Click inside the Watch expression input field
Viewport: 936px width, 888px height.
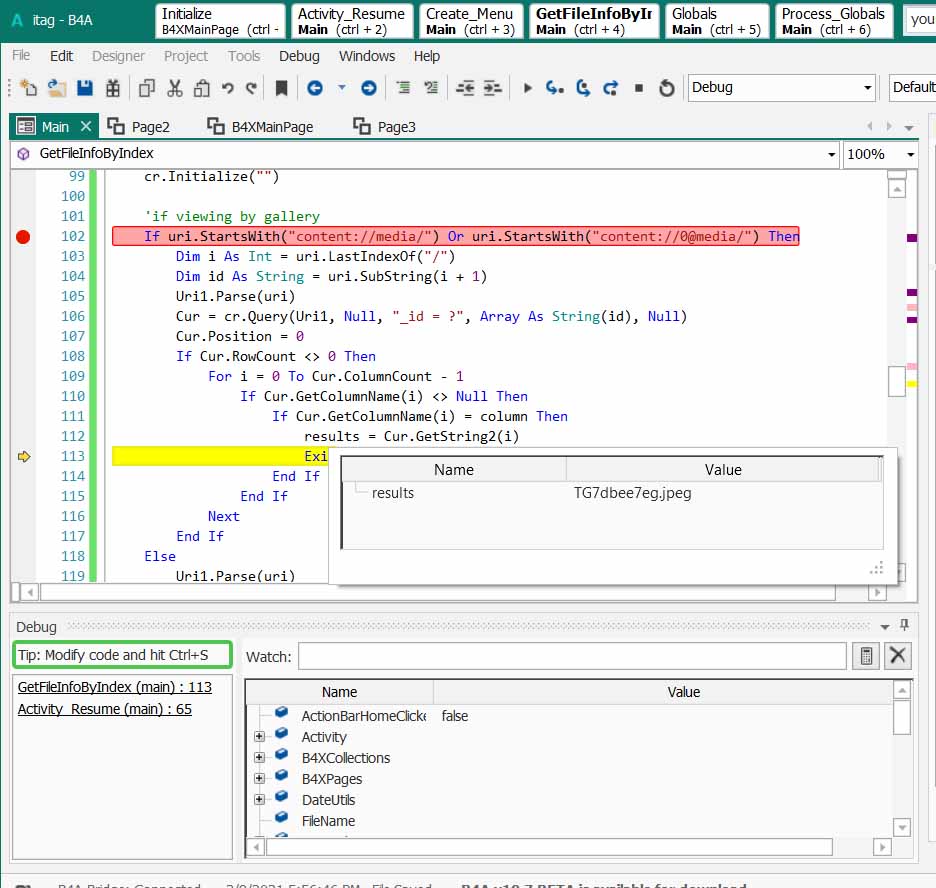pyautogui.click(x=571, y=656)
